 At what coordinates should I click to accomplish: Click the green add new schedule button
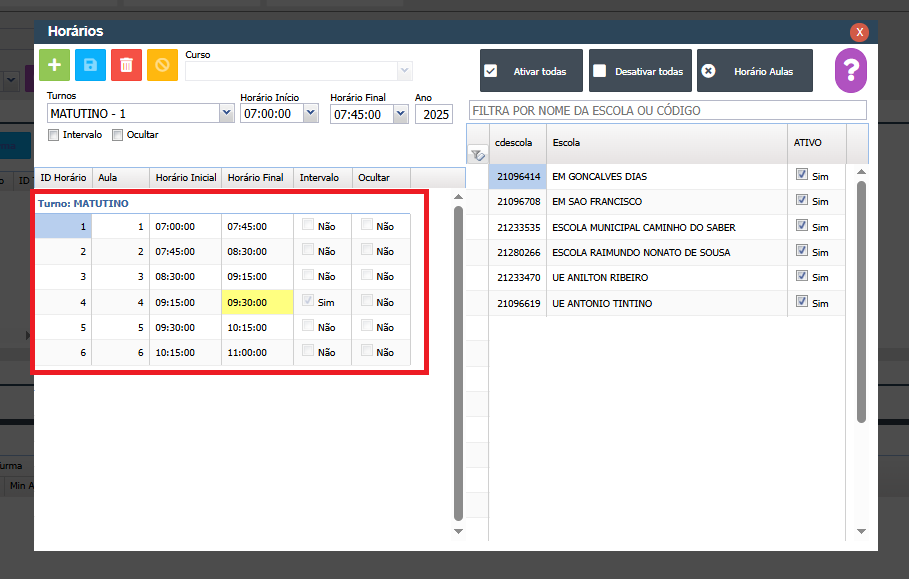pyautogui.click(x=54, y=65)
